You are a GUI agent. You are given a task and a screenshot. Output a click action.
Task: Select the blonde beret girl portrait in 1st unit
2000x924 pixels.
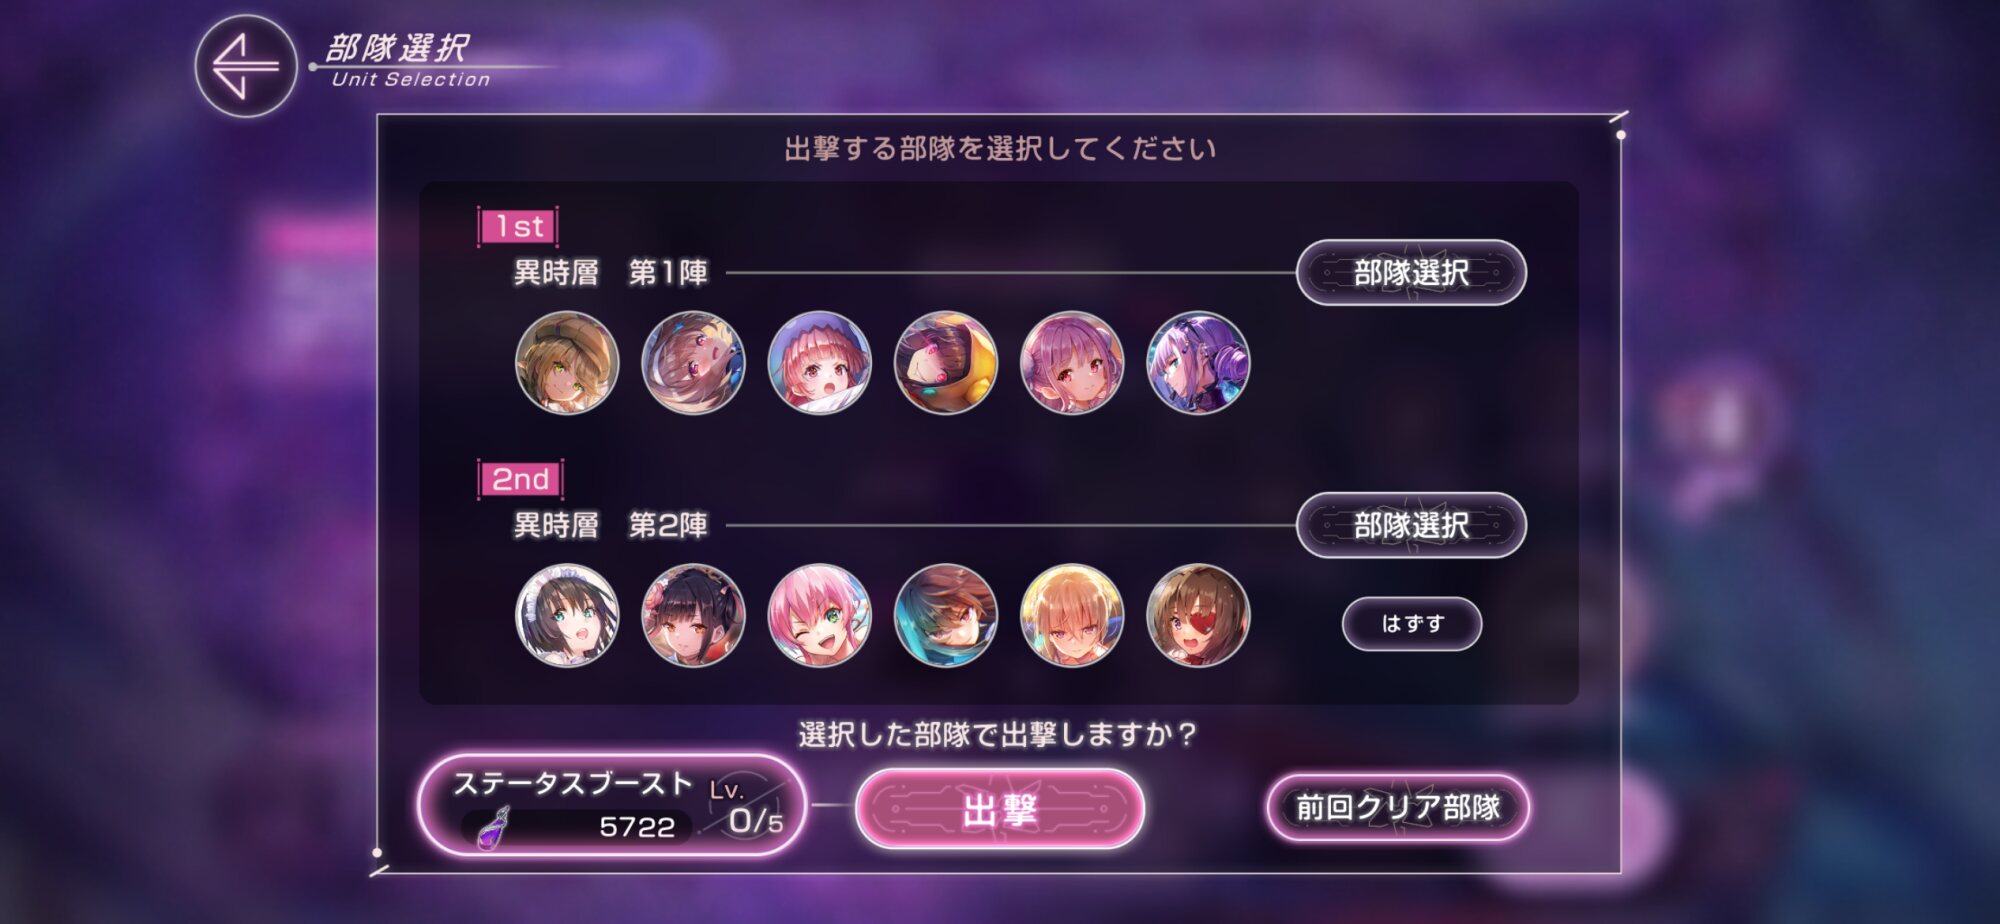pyautogui.click(x=567, y=362)
